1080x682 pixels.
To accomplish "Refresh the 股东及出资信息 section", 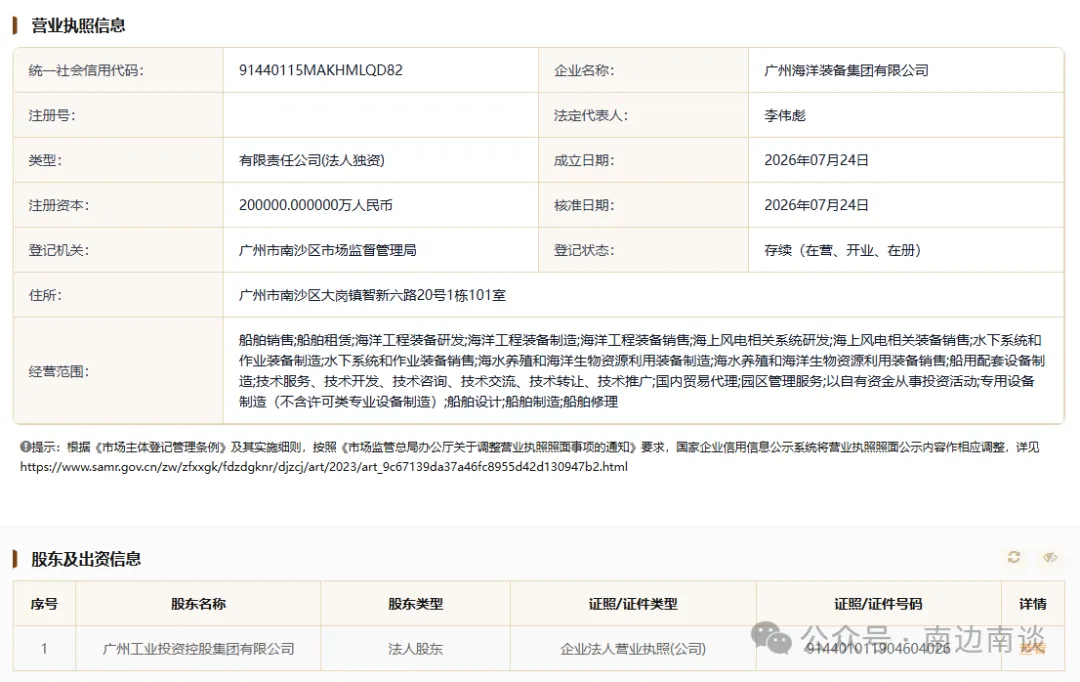I will pos(1014,557).
